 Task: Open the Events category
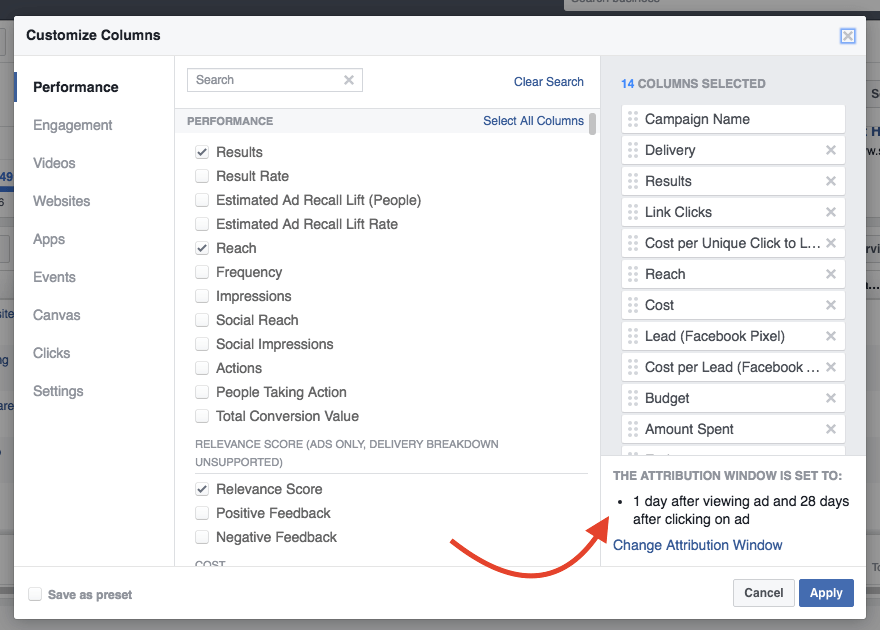tap(54, 277)
